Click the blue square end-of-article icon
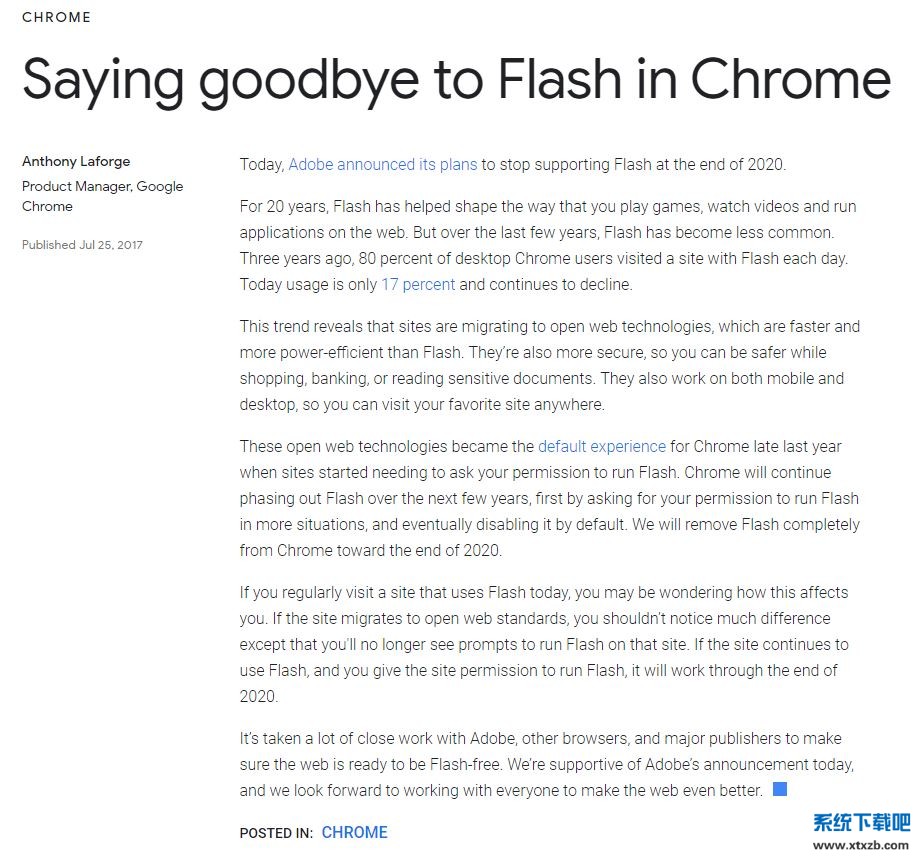The height and width of the screenshot is (860, 918). [780, 789]
